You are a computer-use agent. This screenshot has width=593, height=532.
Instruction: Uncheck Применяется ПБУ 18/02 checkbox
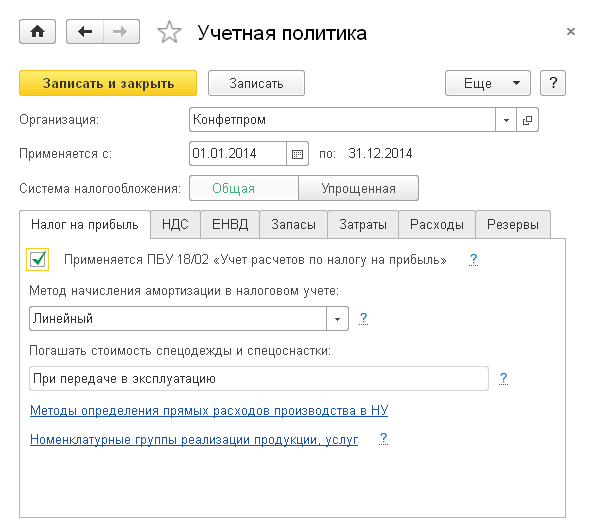[37, 259]
